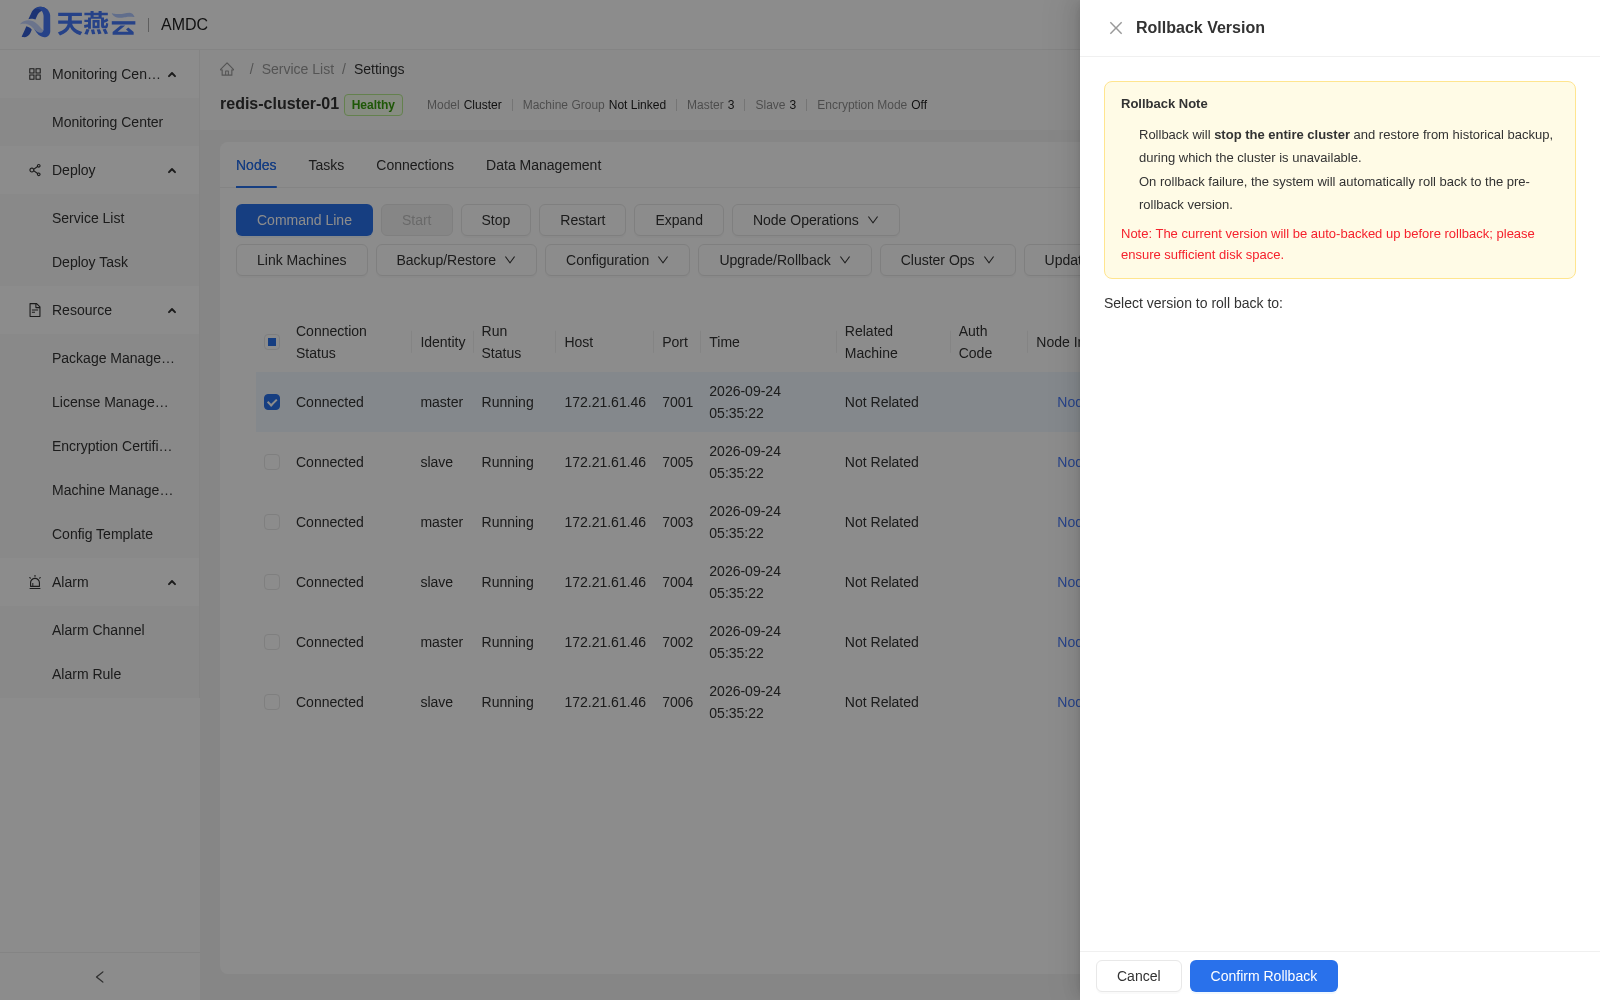
Task: Switch to the Data Management tab
Action: point(543,165)
